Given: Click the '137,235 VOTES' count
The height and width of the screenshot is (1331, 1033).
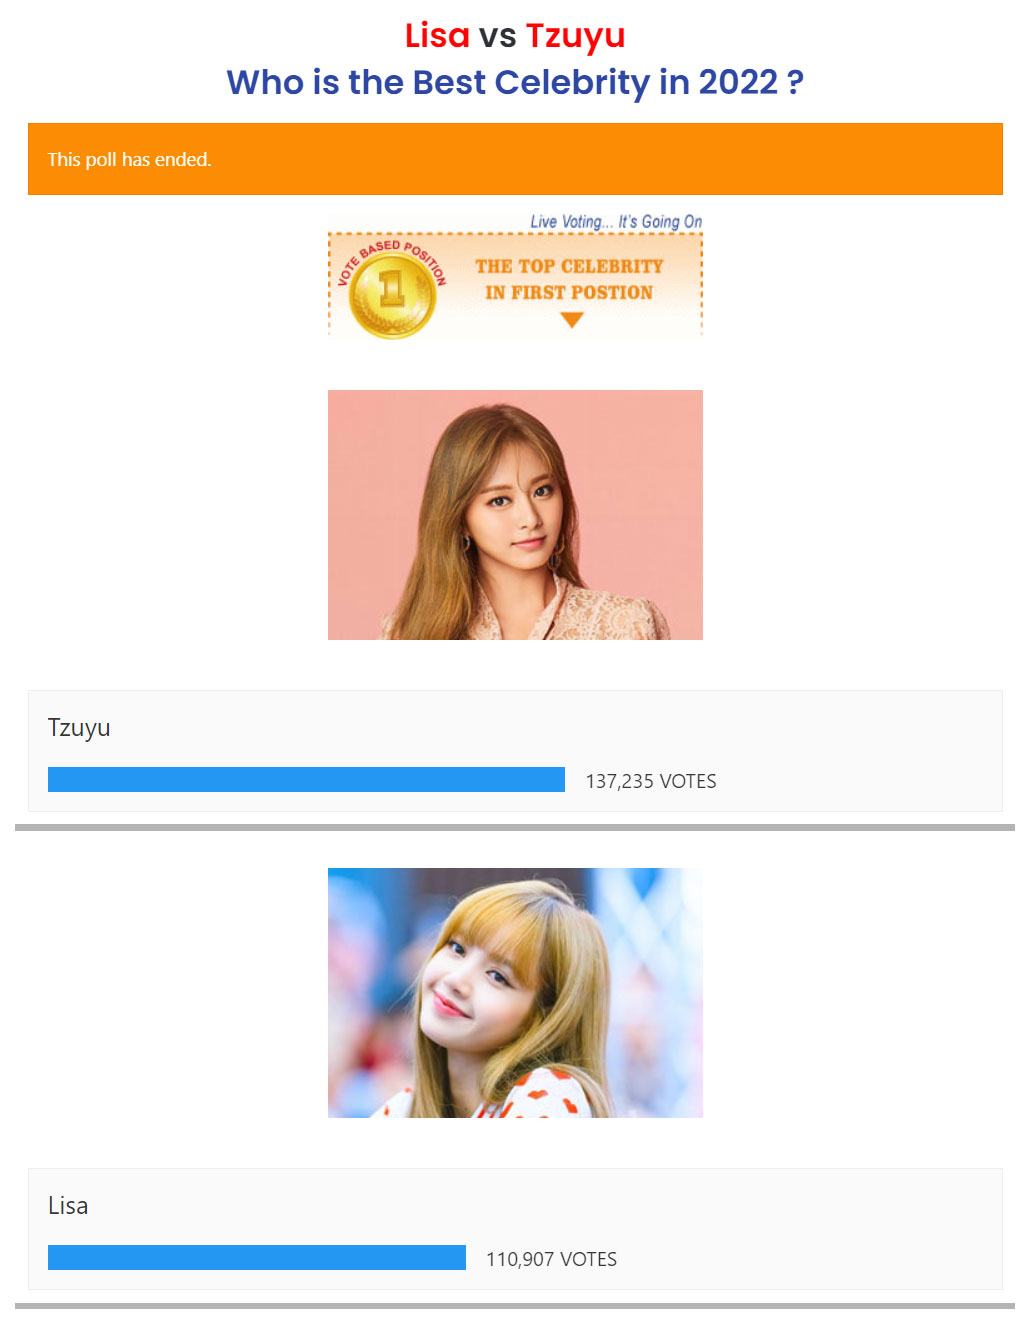Looking at the screenshot, I should [651, 781].
